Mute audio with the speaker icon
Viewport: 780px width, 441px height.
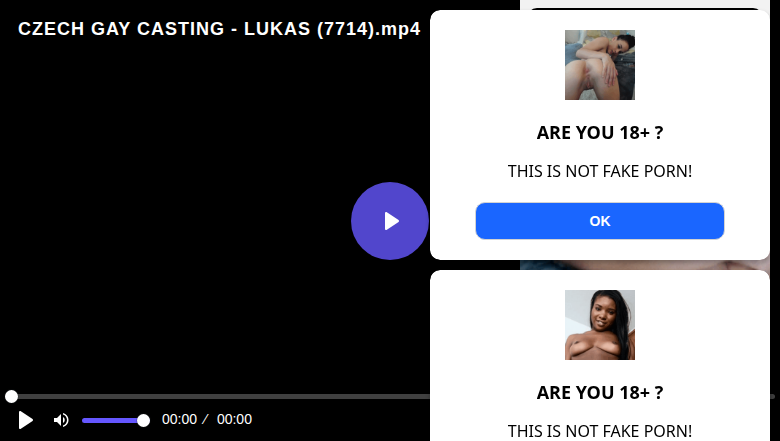click(61, 420)
